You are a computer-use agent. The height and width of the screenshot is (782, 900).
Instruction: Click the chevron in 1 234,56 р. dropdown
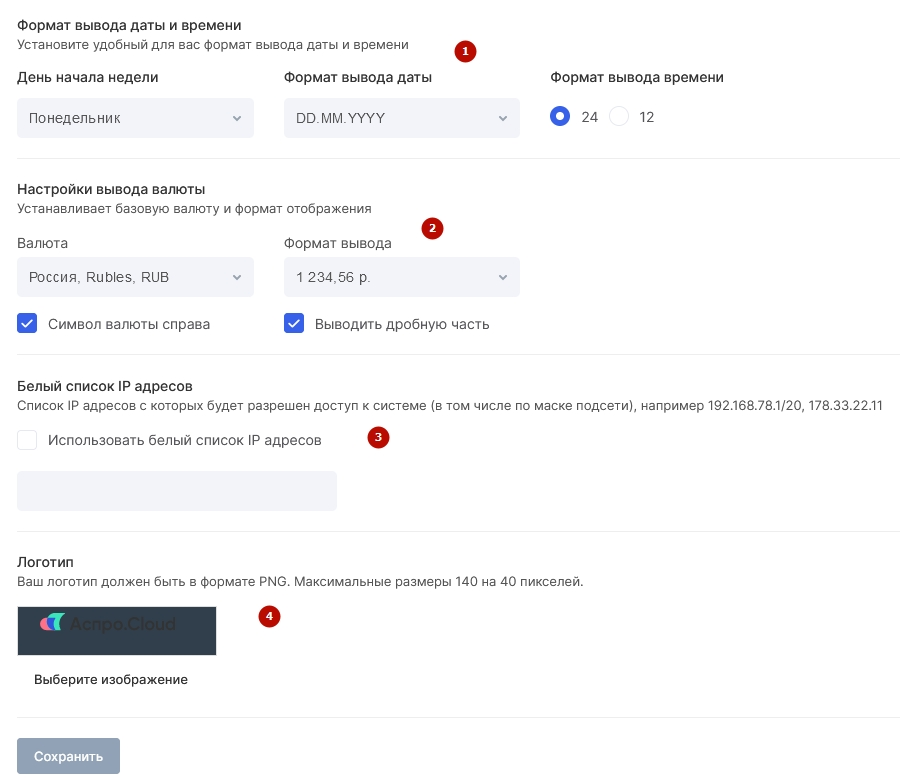click(x=503, y=277)
